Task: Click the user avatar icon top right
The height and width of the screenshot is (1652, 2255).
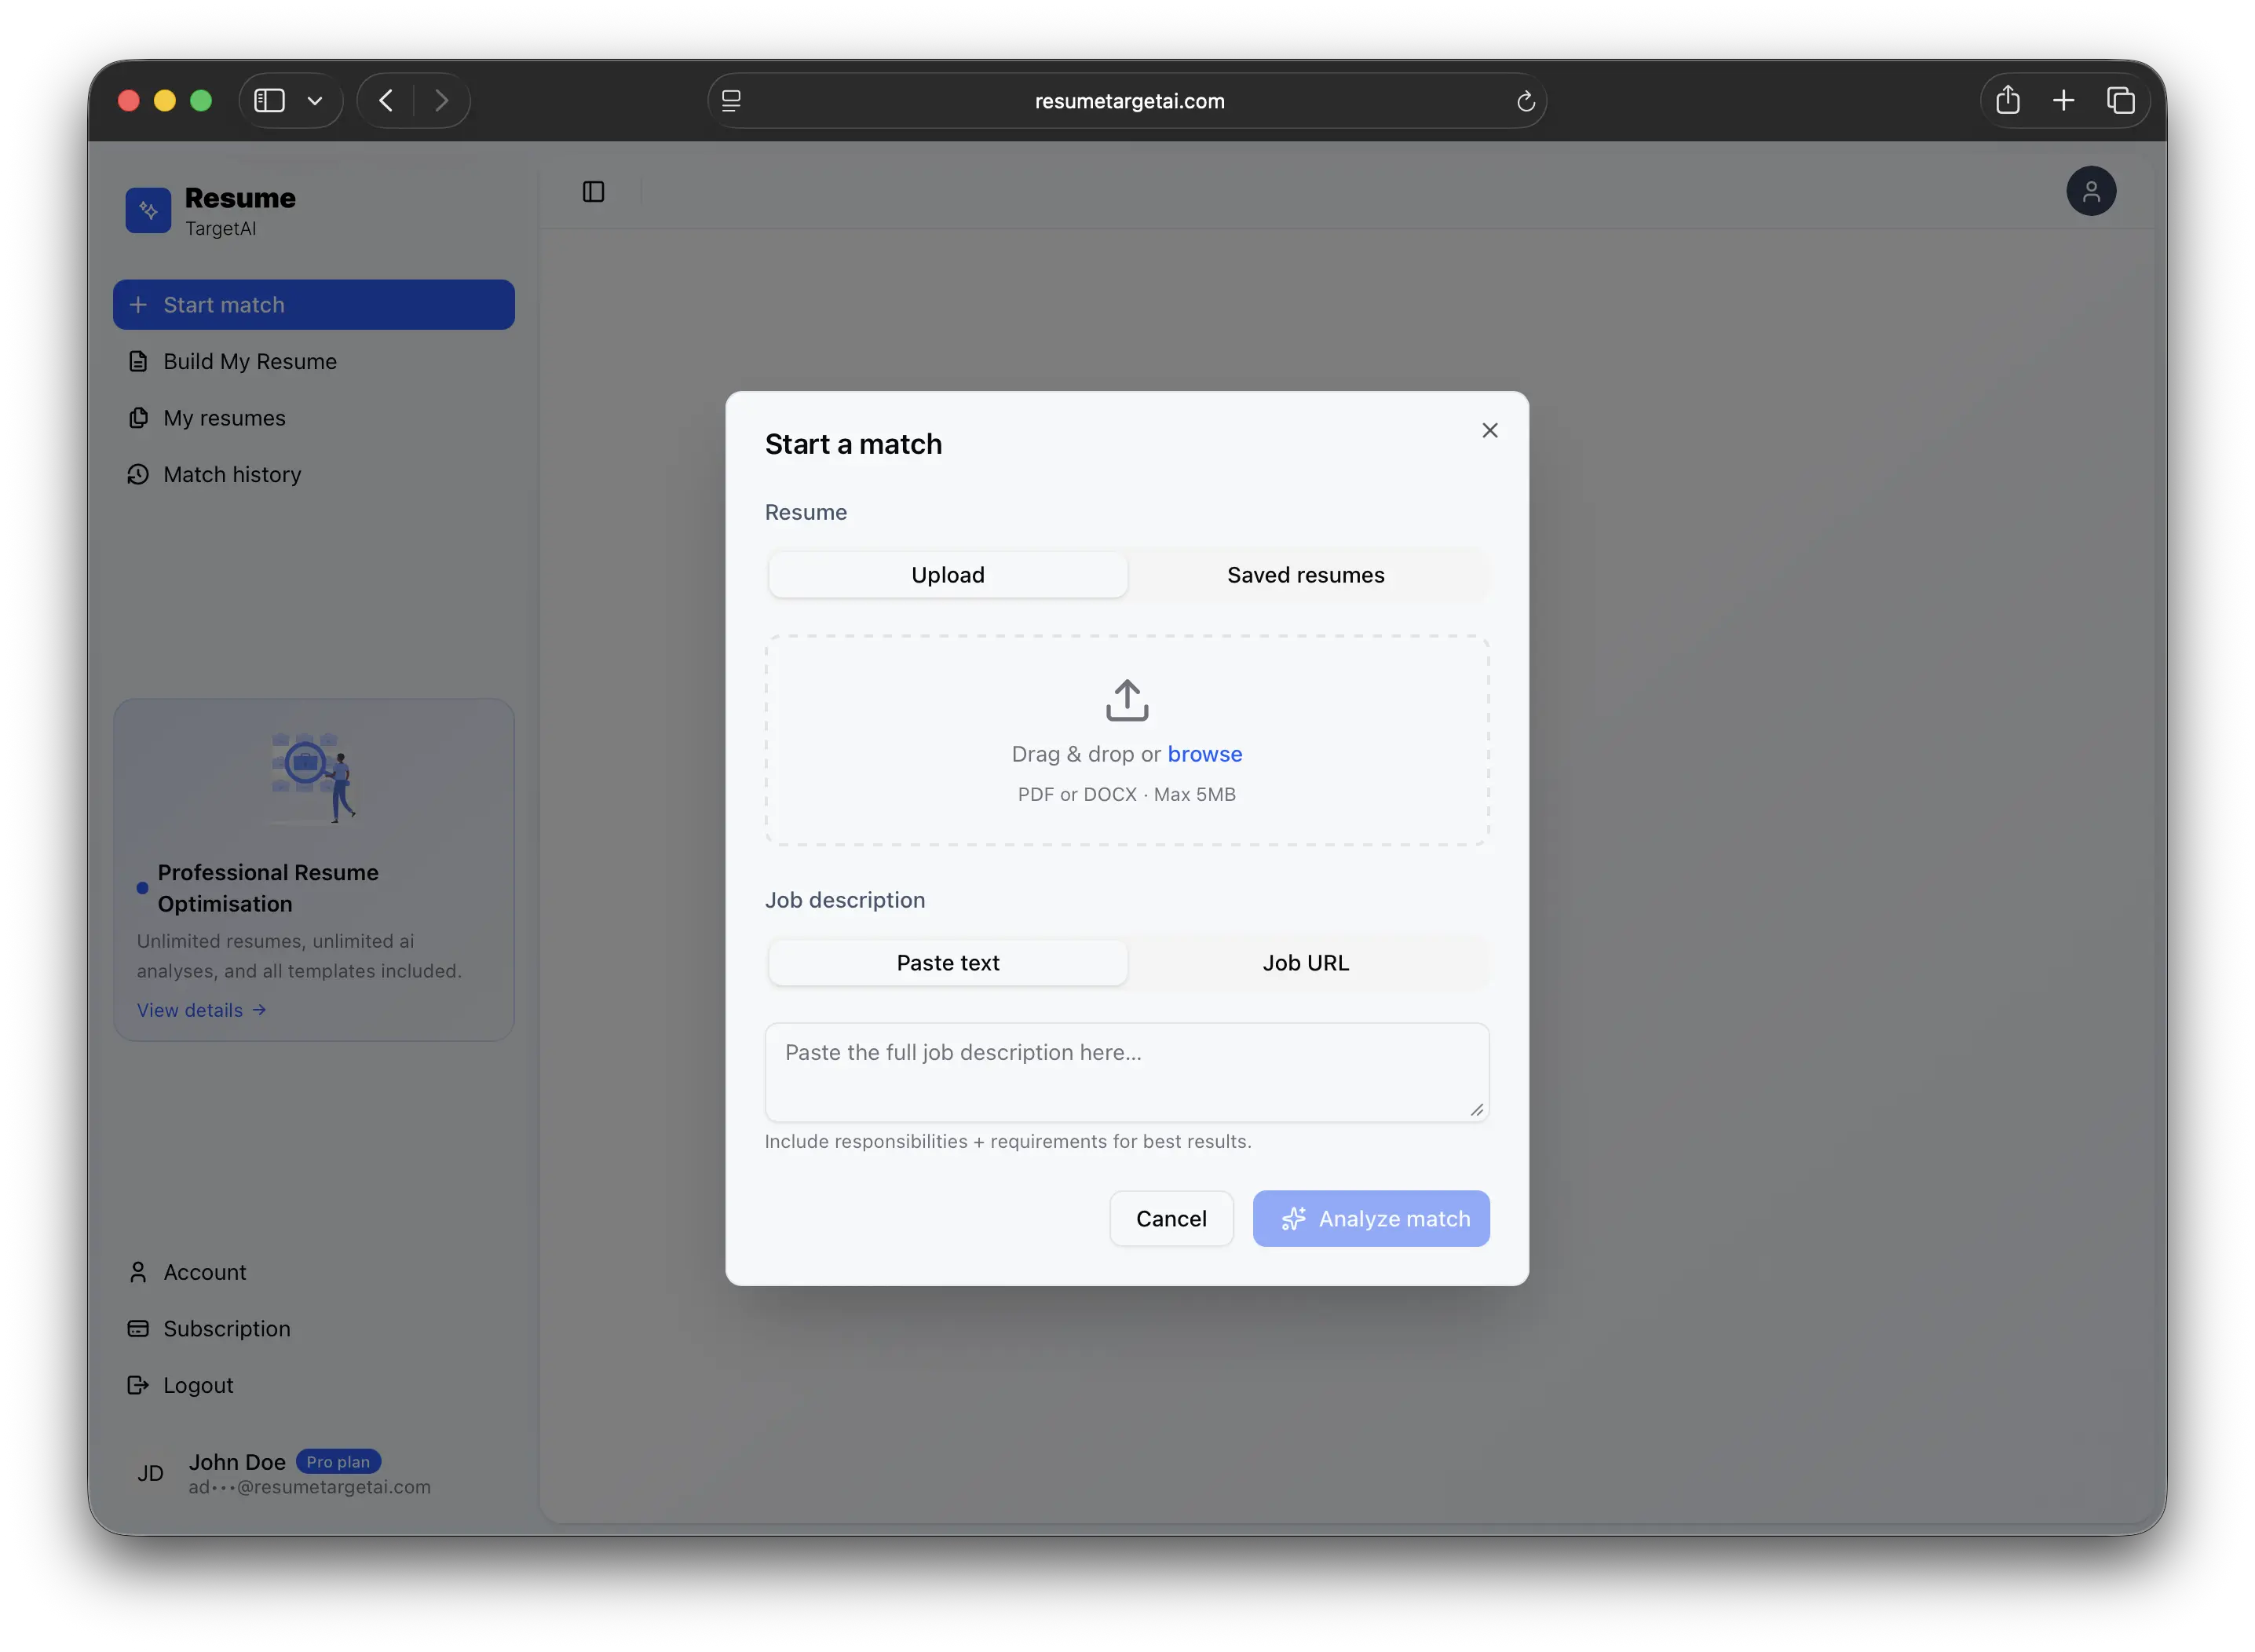Action: tap(2092, 191)
